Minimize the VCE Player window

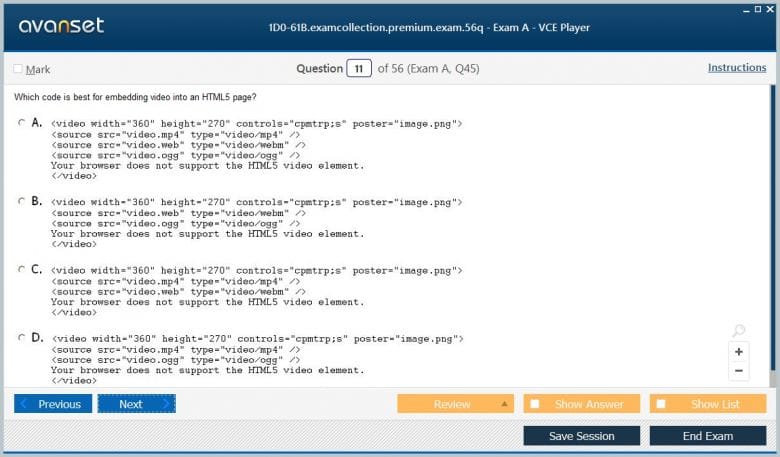coord(745,8)
